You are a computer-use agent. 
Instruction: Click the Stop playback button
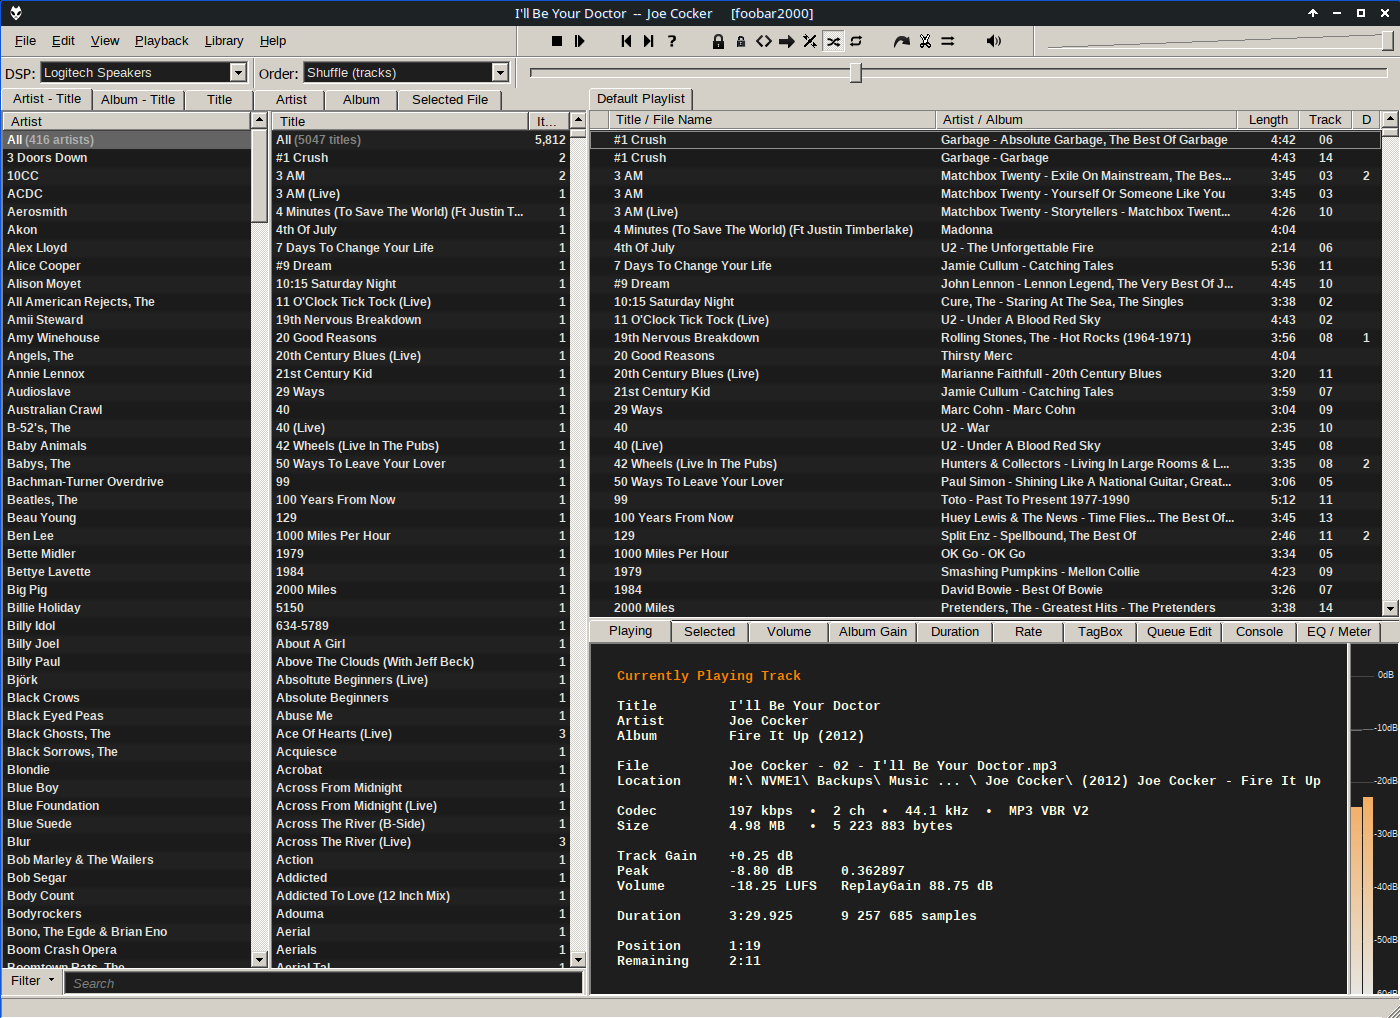point(557,41)
